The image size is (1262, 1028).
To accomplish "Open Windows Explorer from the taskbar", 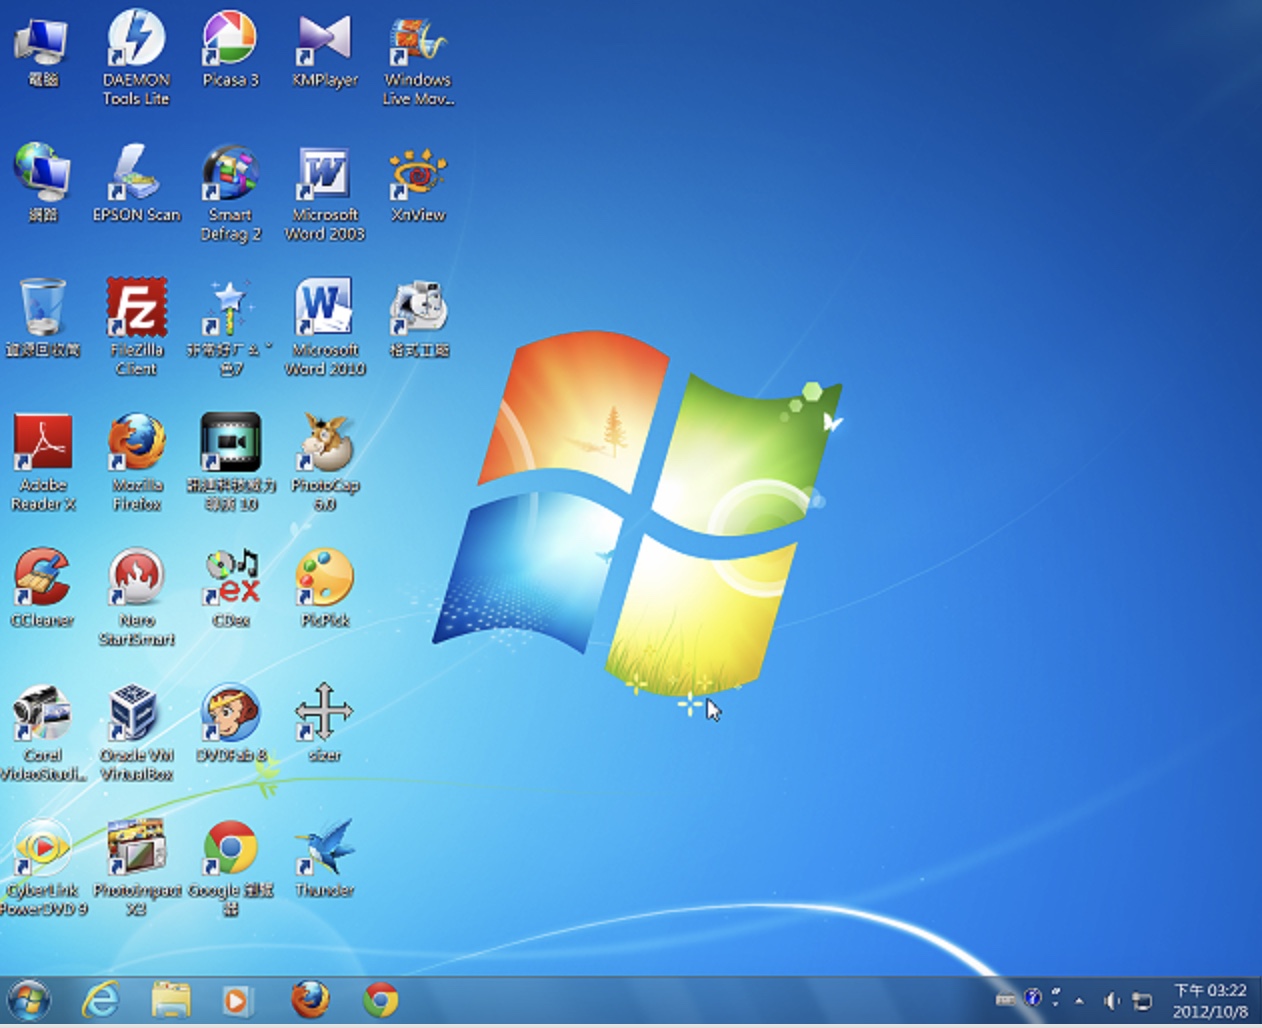I will click(x=171, y=1000).
